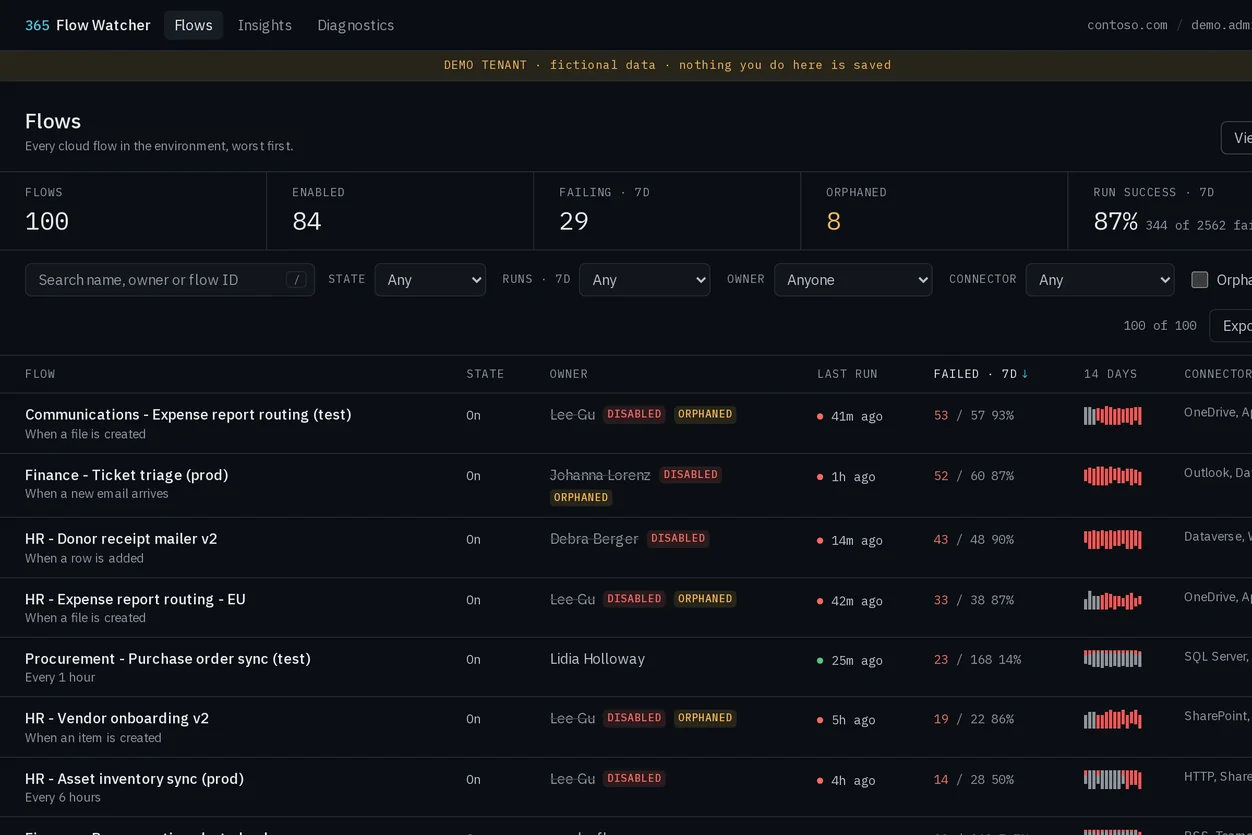
Task: Click the Run Success 87% stat card
Action: point(1160,210)
